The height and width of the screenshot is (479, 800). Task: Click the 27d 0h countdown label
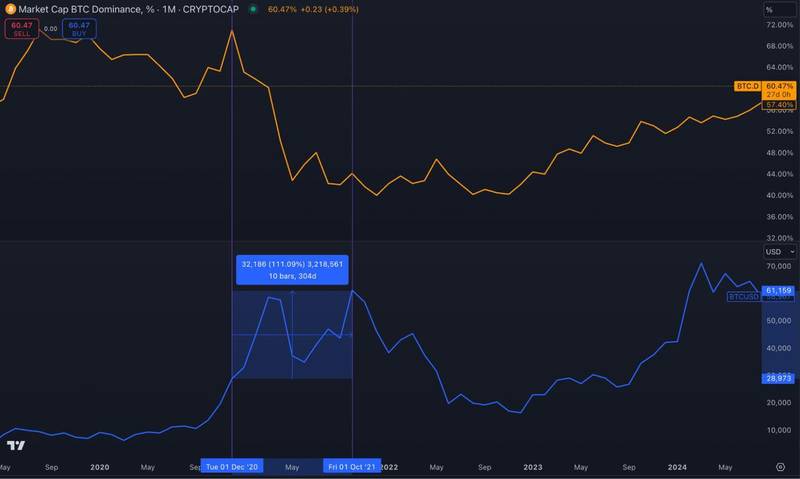[x=778, y=94]
